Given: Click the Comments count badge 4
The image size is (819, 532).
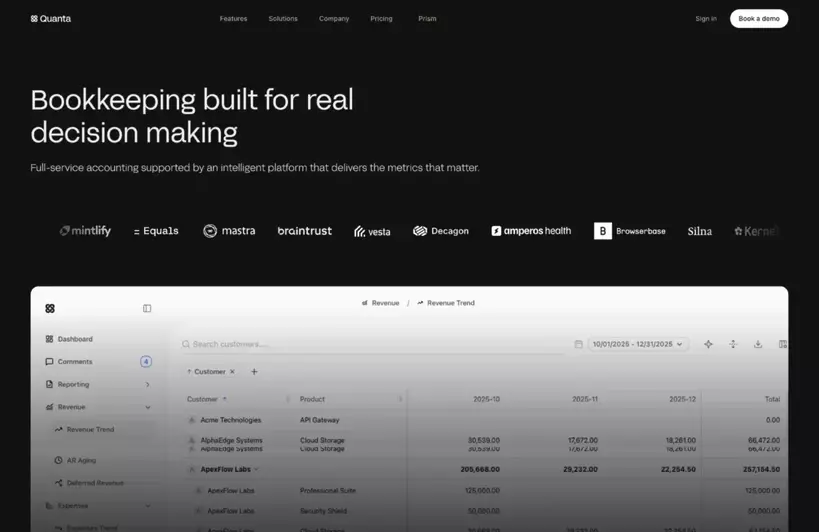Looking at the screenshot, I should [x=146, y=361].
